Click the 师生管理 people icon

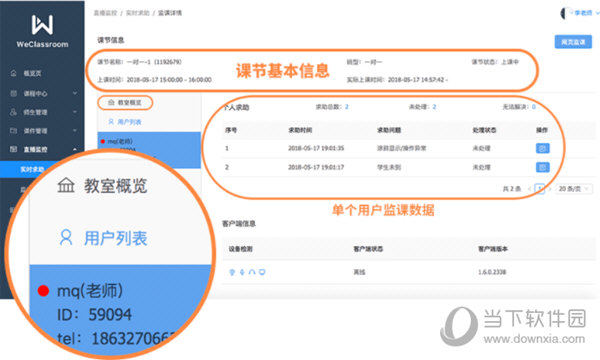13,112
